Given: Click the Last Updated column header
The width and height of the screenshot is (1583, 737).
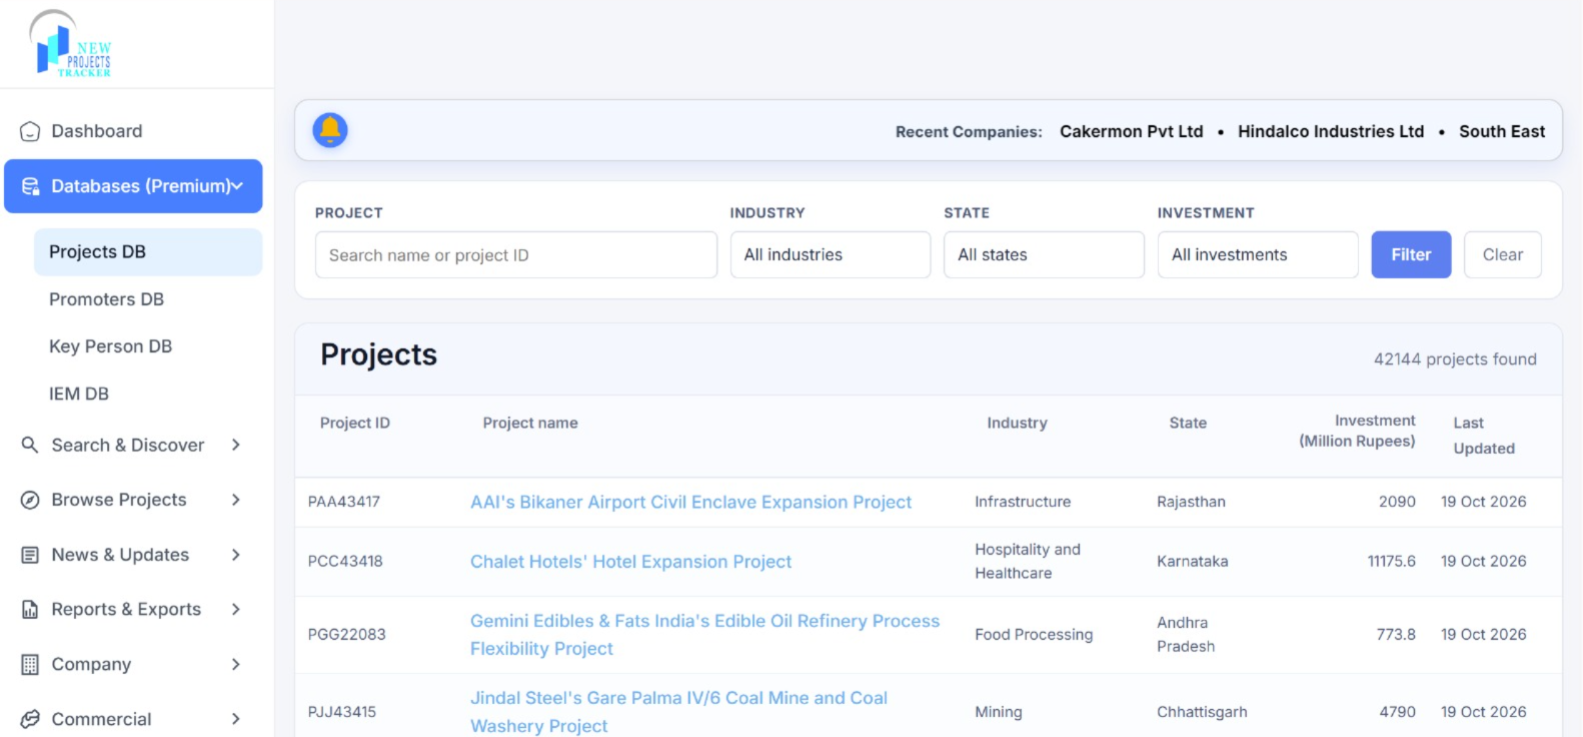Looking at the screenshot, I should 1484,436.
